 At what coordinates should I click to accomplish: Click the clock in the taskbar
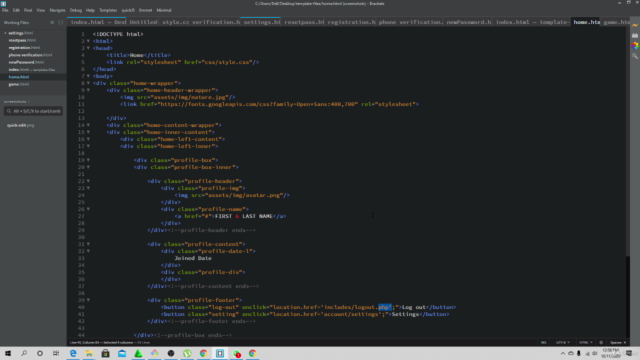611,353
